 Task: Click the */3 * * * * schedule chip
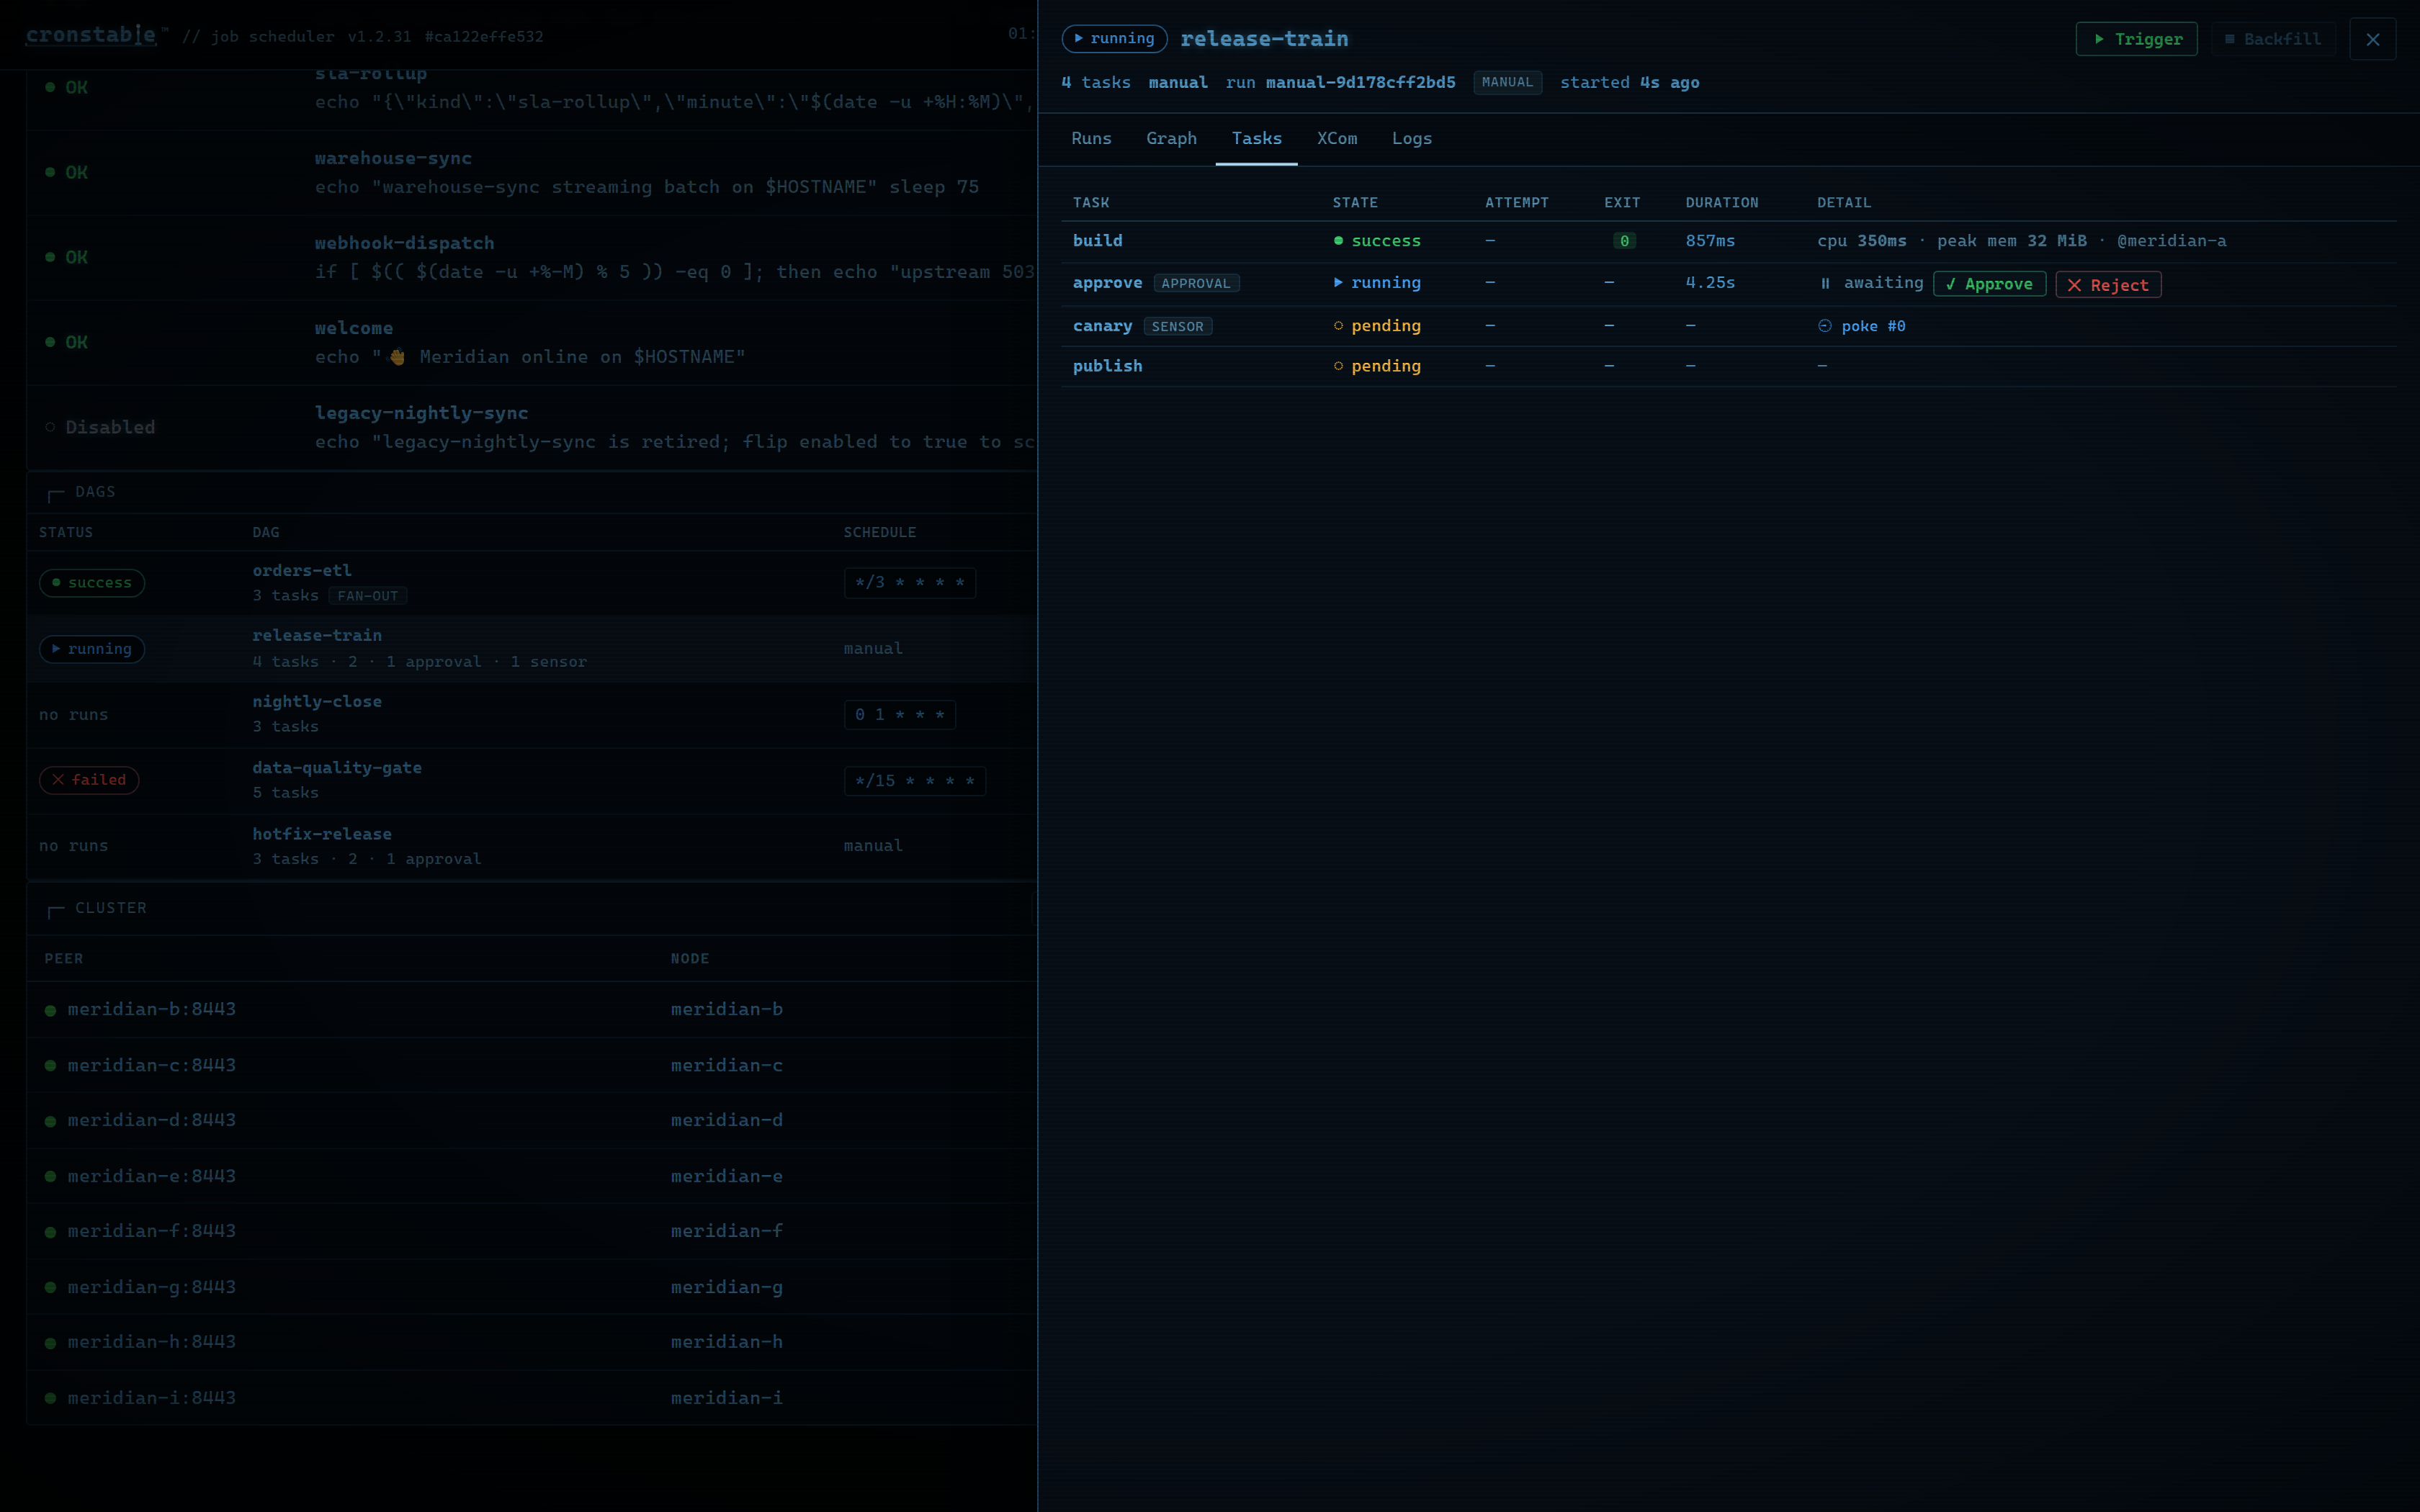[910, 583]
